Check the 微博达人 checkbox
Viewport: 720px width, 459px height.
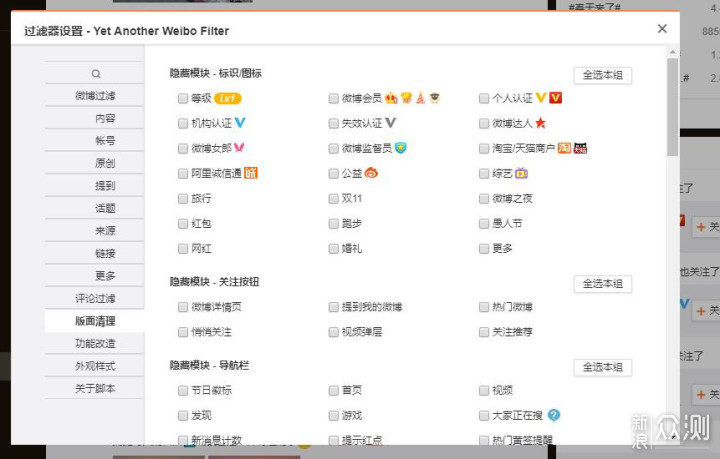pos(484,123)
